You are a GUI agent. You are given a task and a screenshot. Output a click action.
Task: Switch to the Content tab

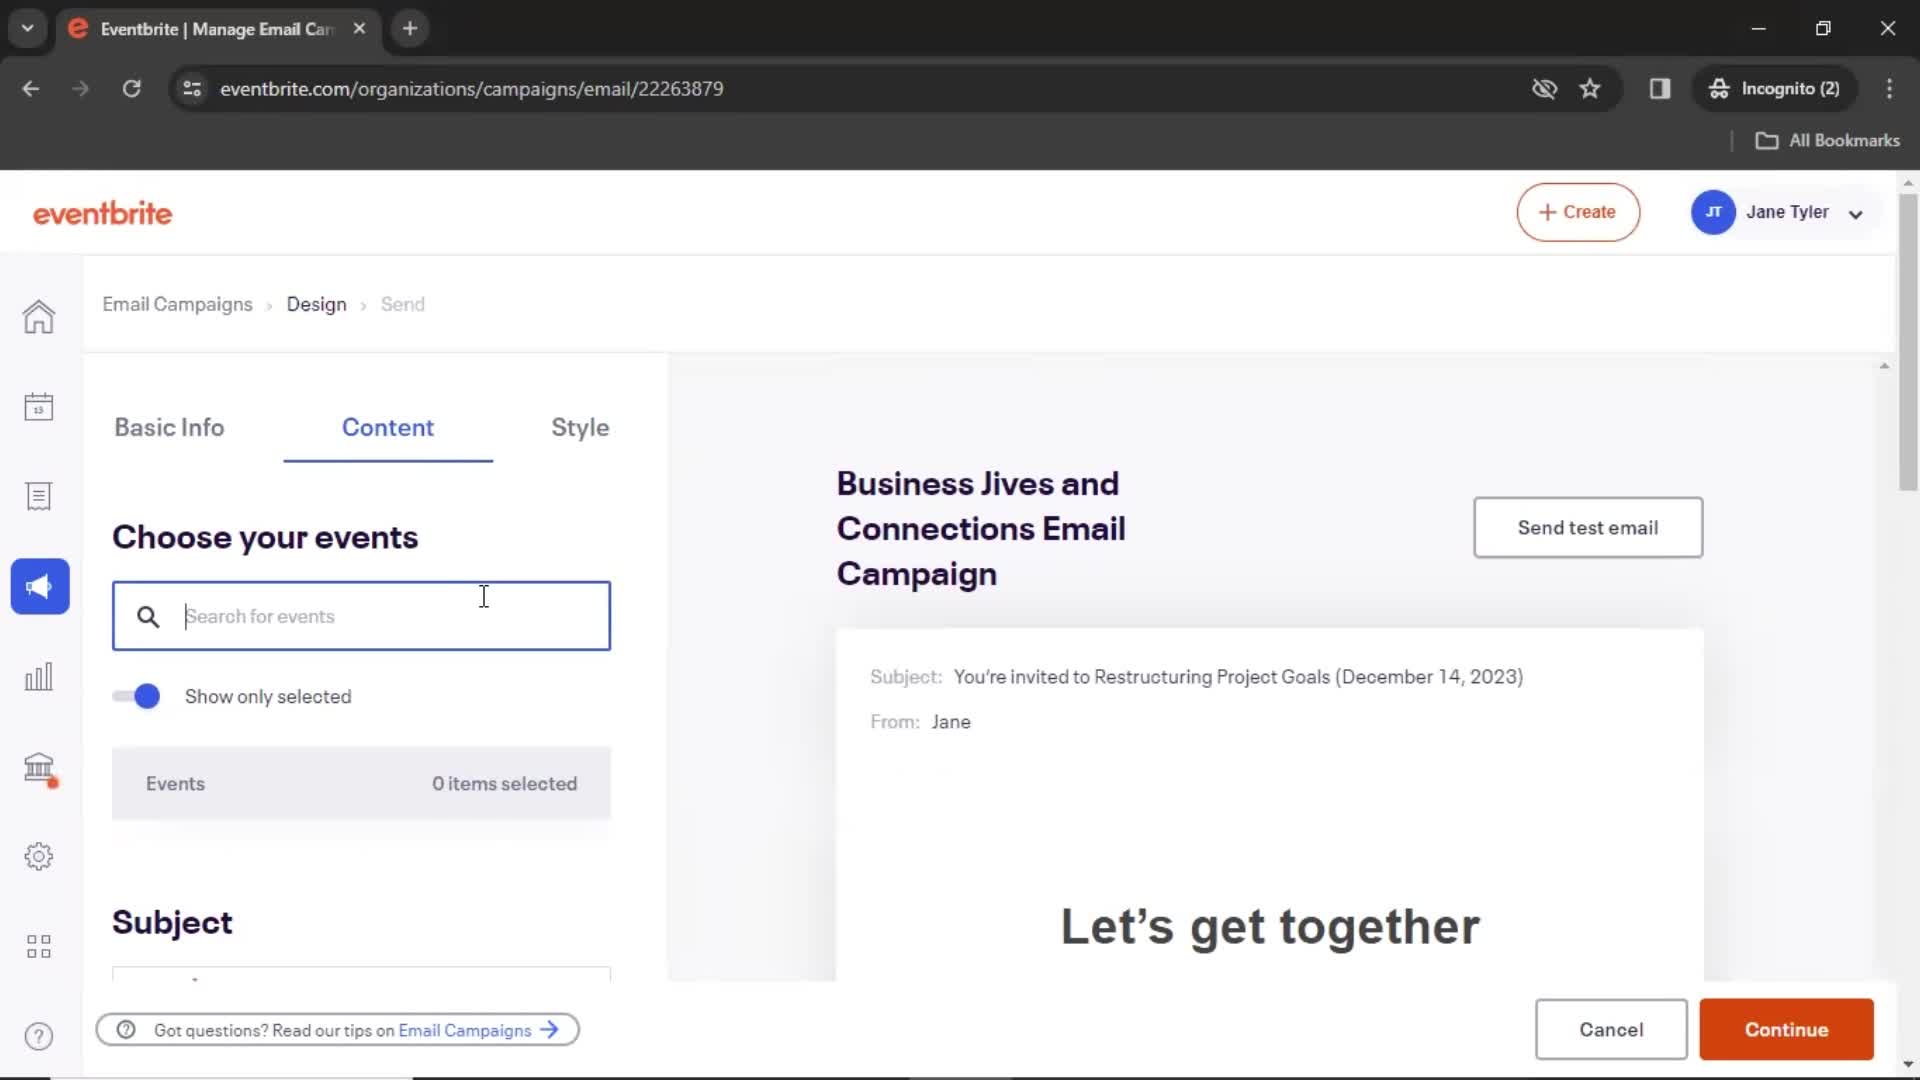click(388, 427)
